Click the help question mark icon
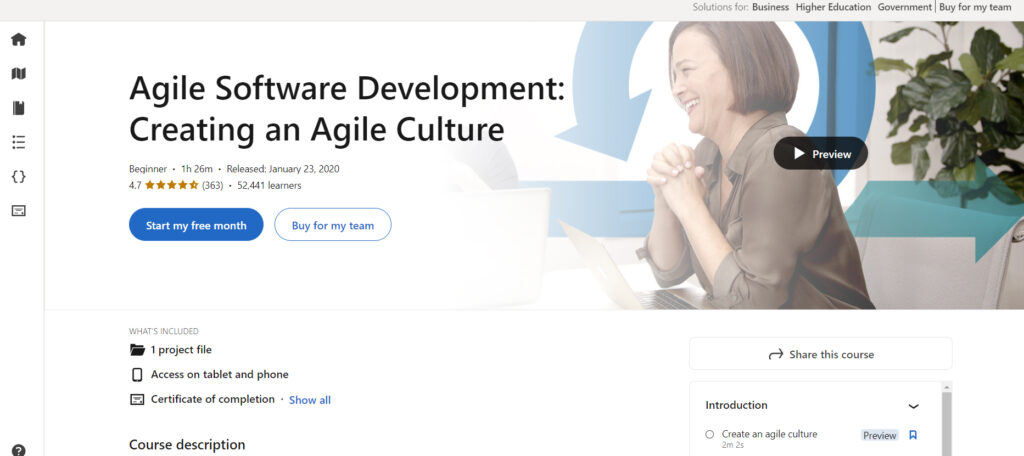The image size is (1024, 456). point(18,450)
